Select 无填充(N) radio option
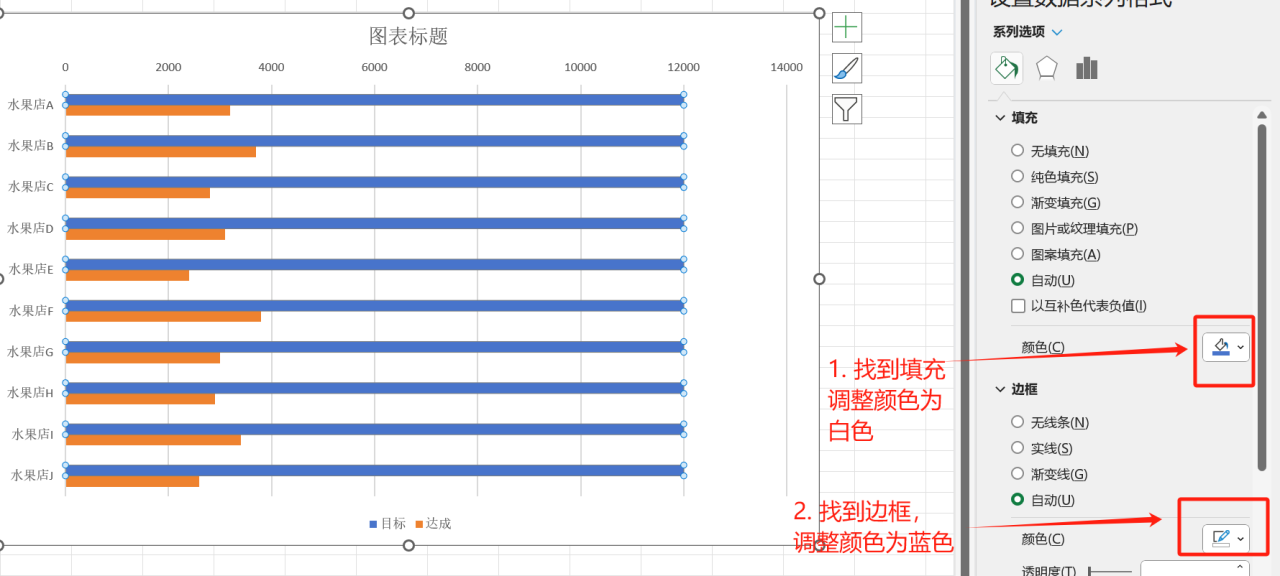This screenshot has width=1280, height=576. (x=1018, y=151)
